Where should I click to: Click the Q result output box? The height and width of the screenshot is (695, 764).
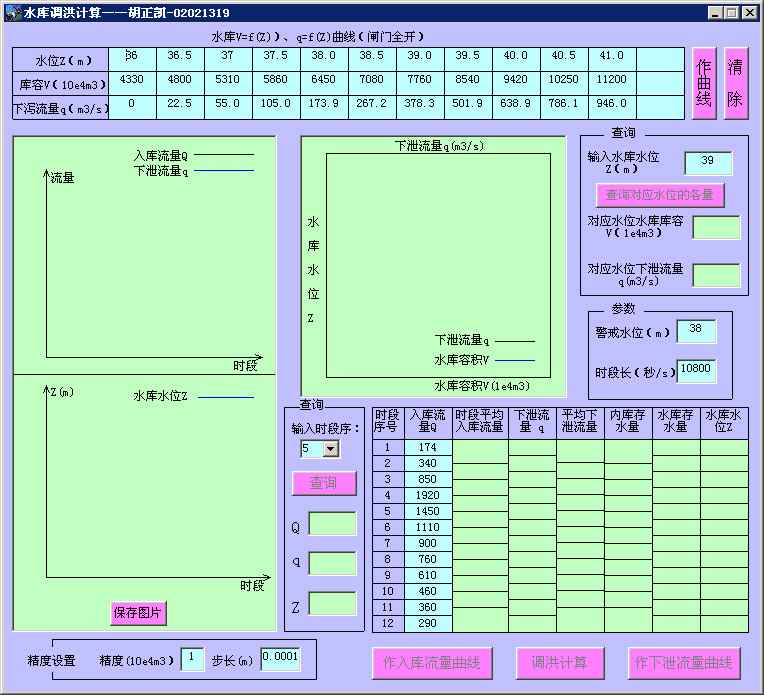tap(332, 524)
